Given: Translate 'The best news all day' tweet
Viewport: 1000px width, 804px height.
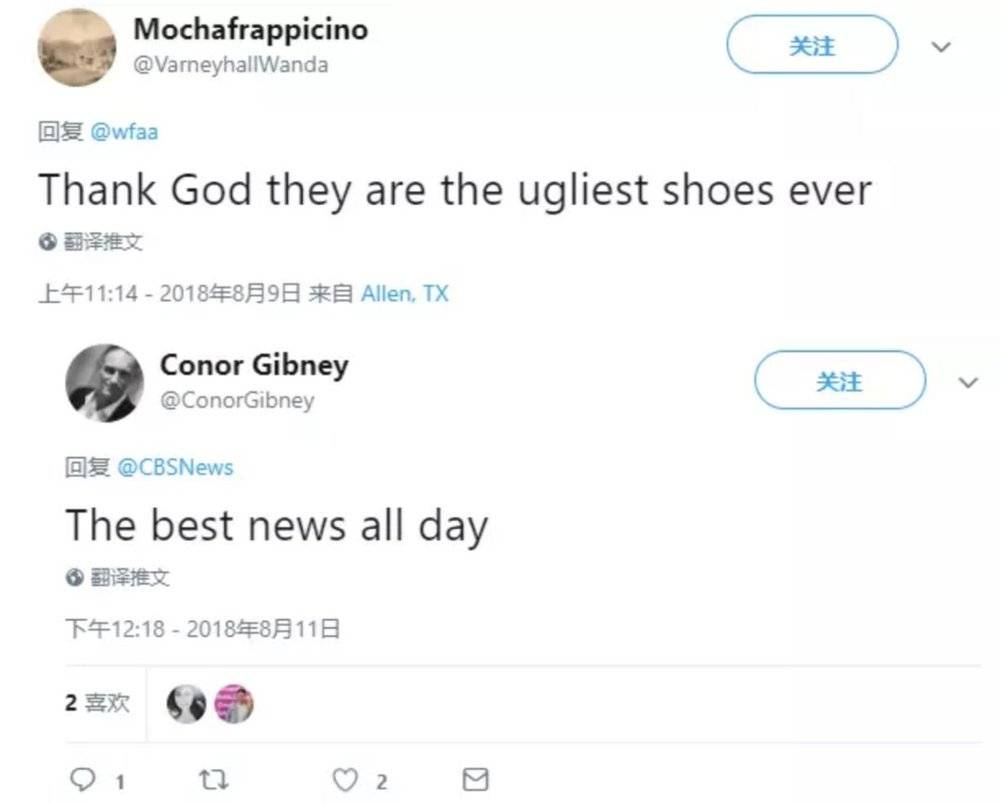Looking at the screenshot, I should pos(130,577).
